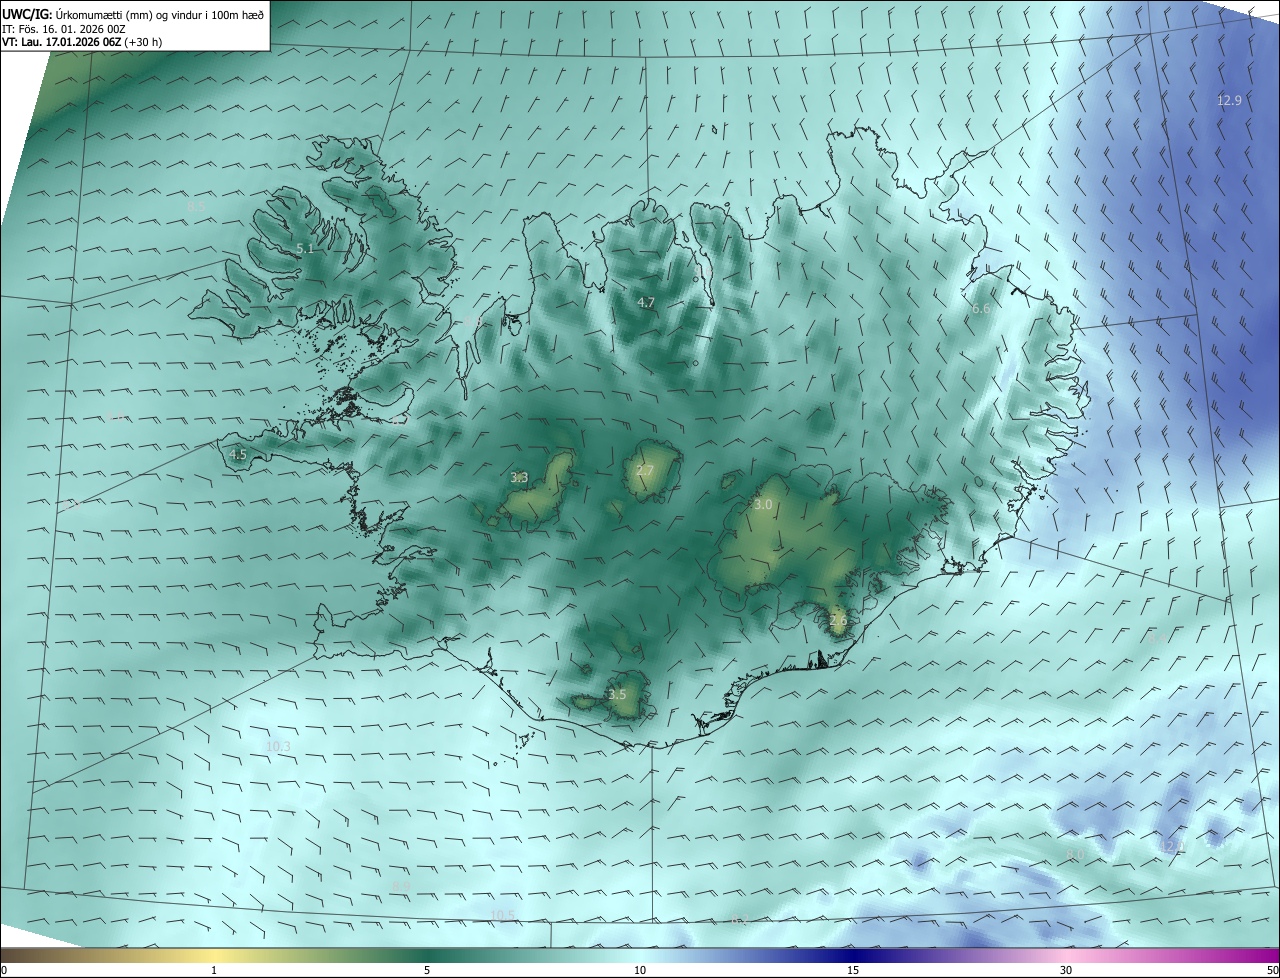
Task: Click the 0 tick on the color scale
Action: (x=4, y=970)
